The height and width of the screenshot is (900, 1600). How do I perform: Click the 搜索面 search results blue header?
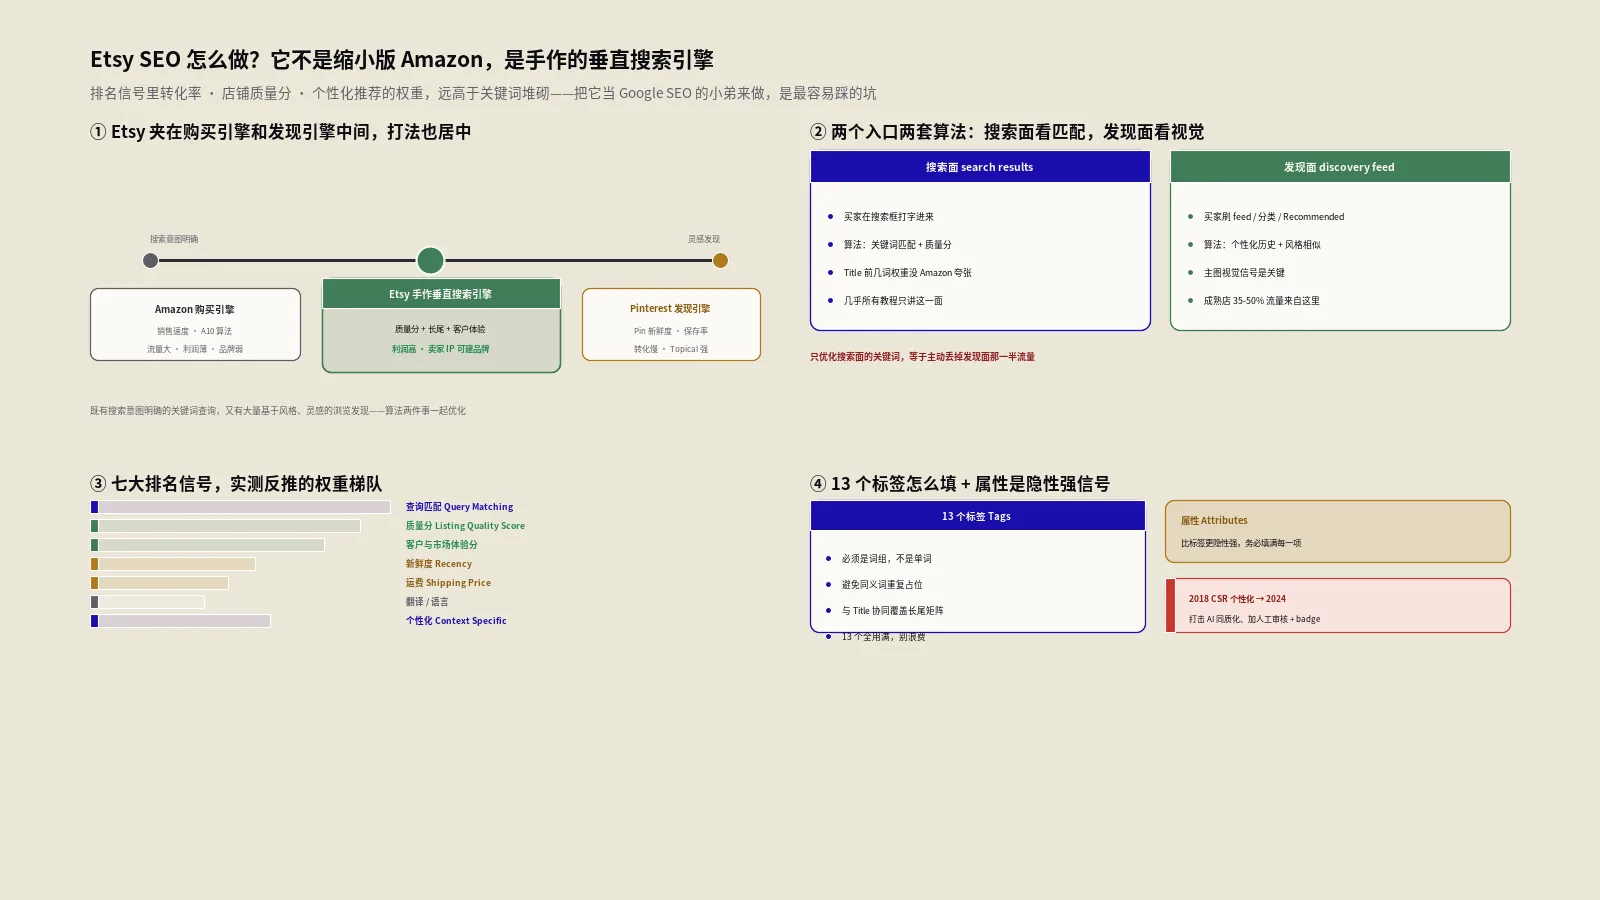(980, 167)
